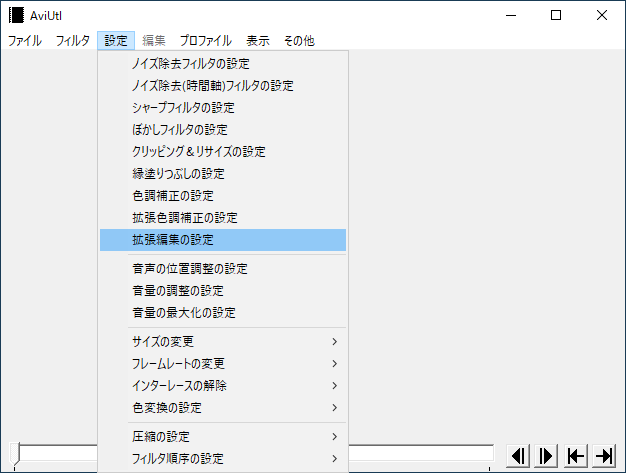Click the previous frame button

[x=518, y=456]
